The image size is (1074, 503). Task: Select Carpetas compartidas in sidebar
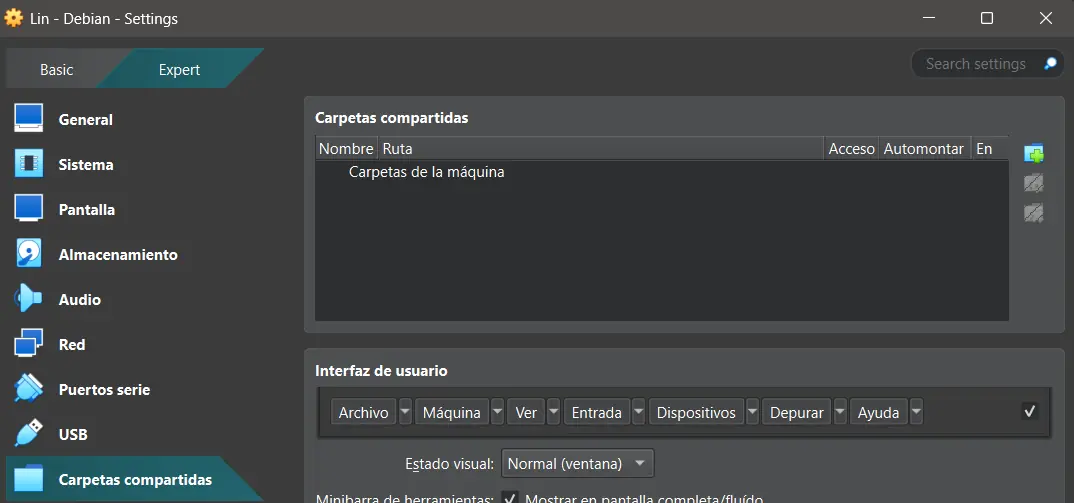point(134,480)
